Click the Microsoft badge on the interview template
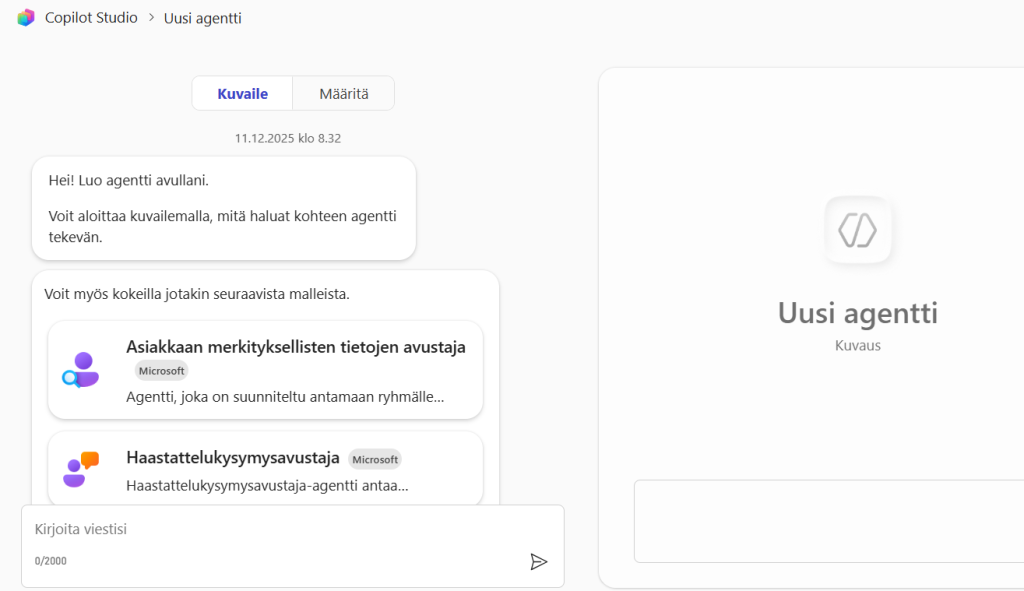 374,459
